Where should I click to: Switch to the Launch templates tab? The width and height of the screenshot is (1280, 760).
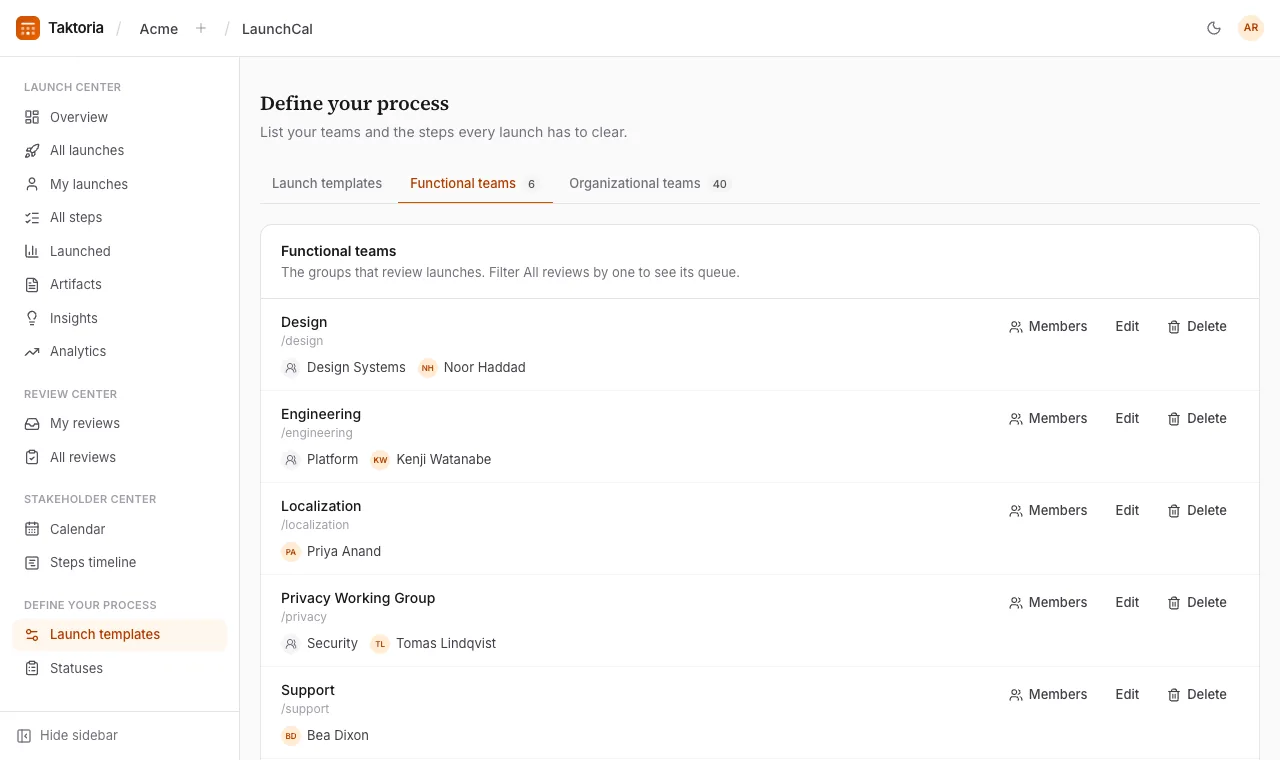point(327,183)
